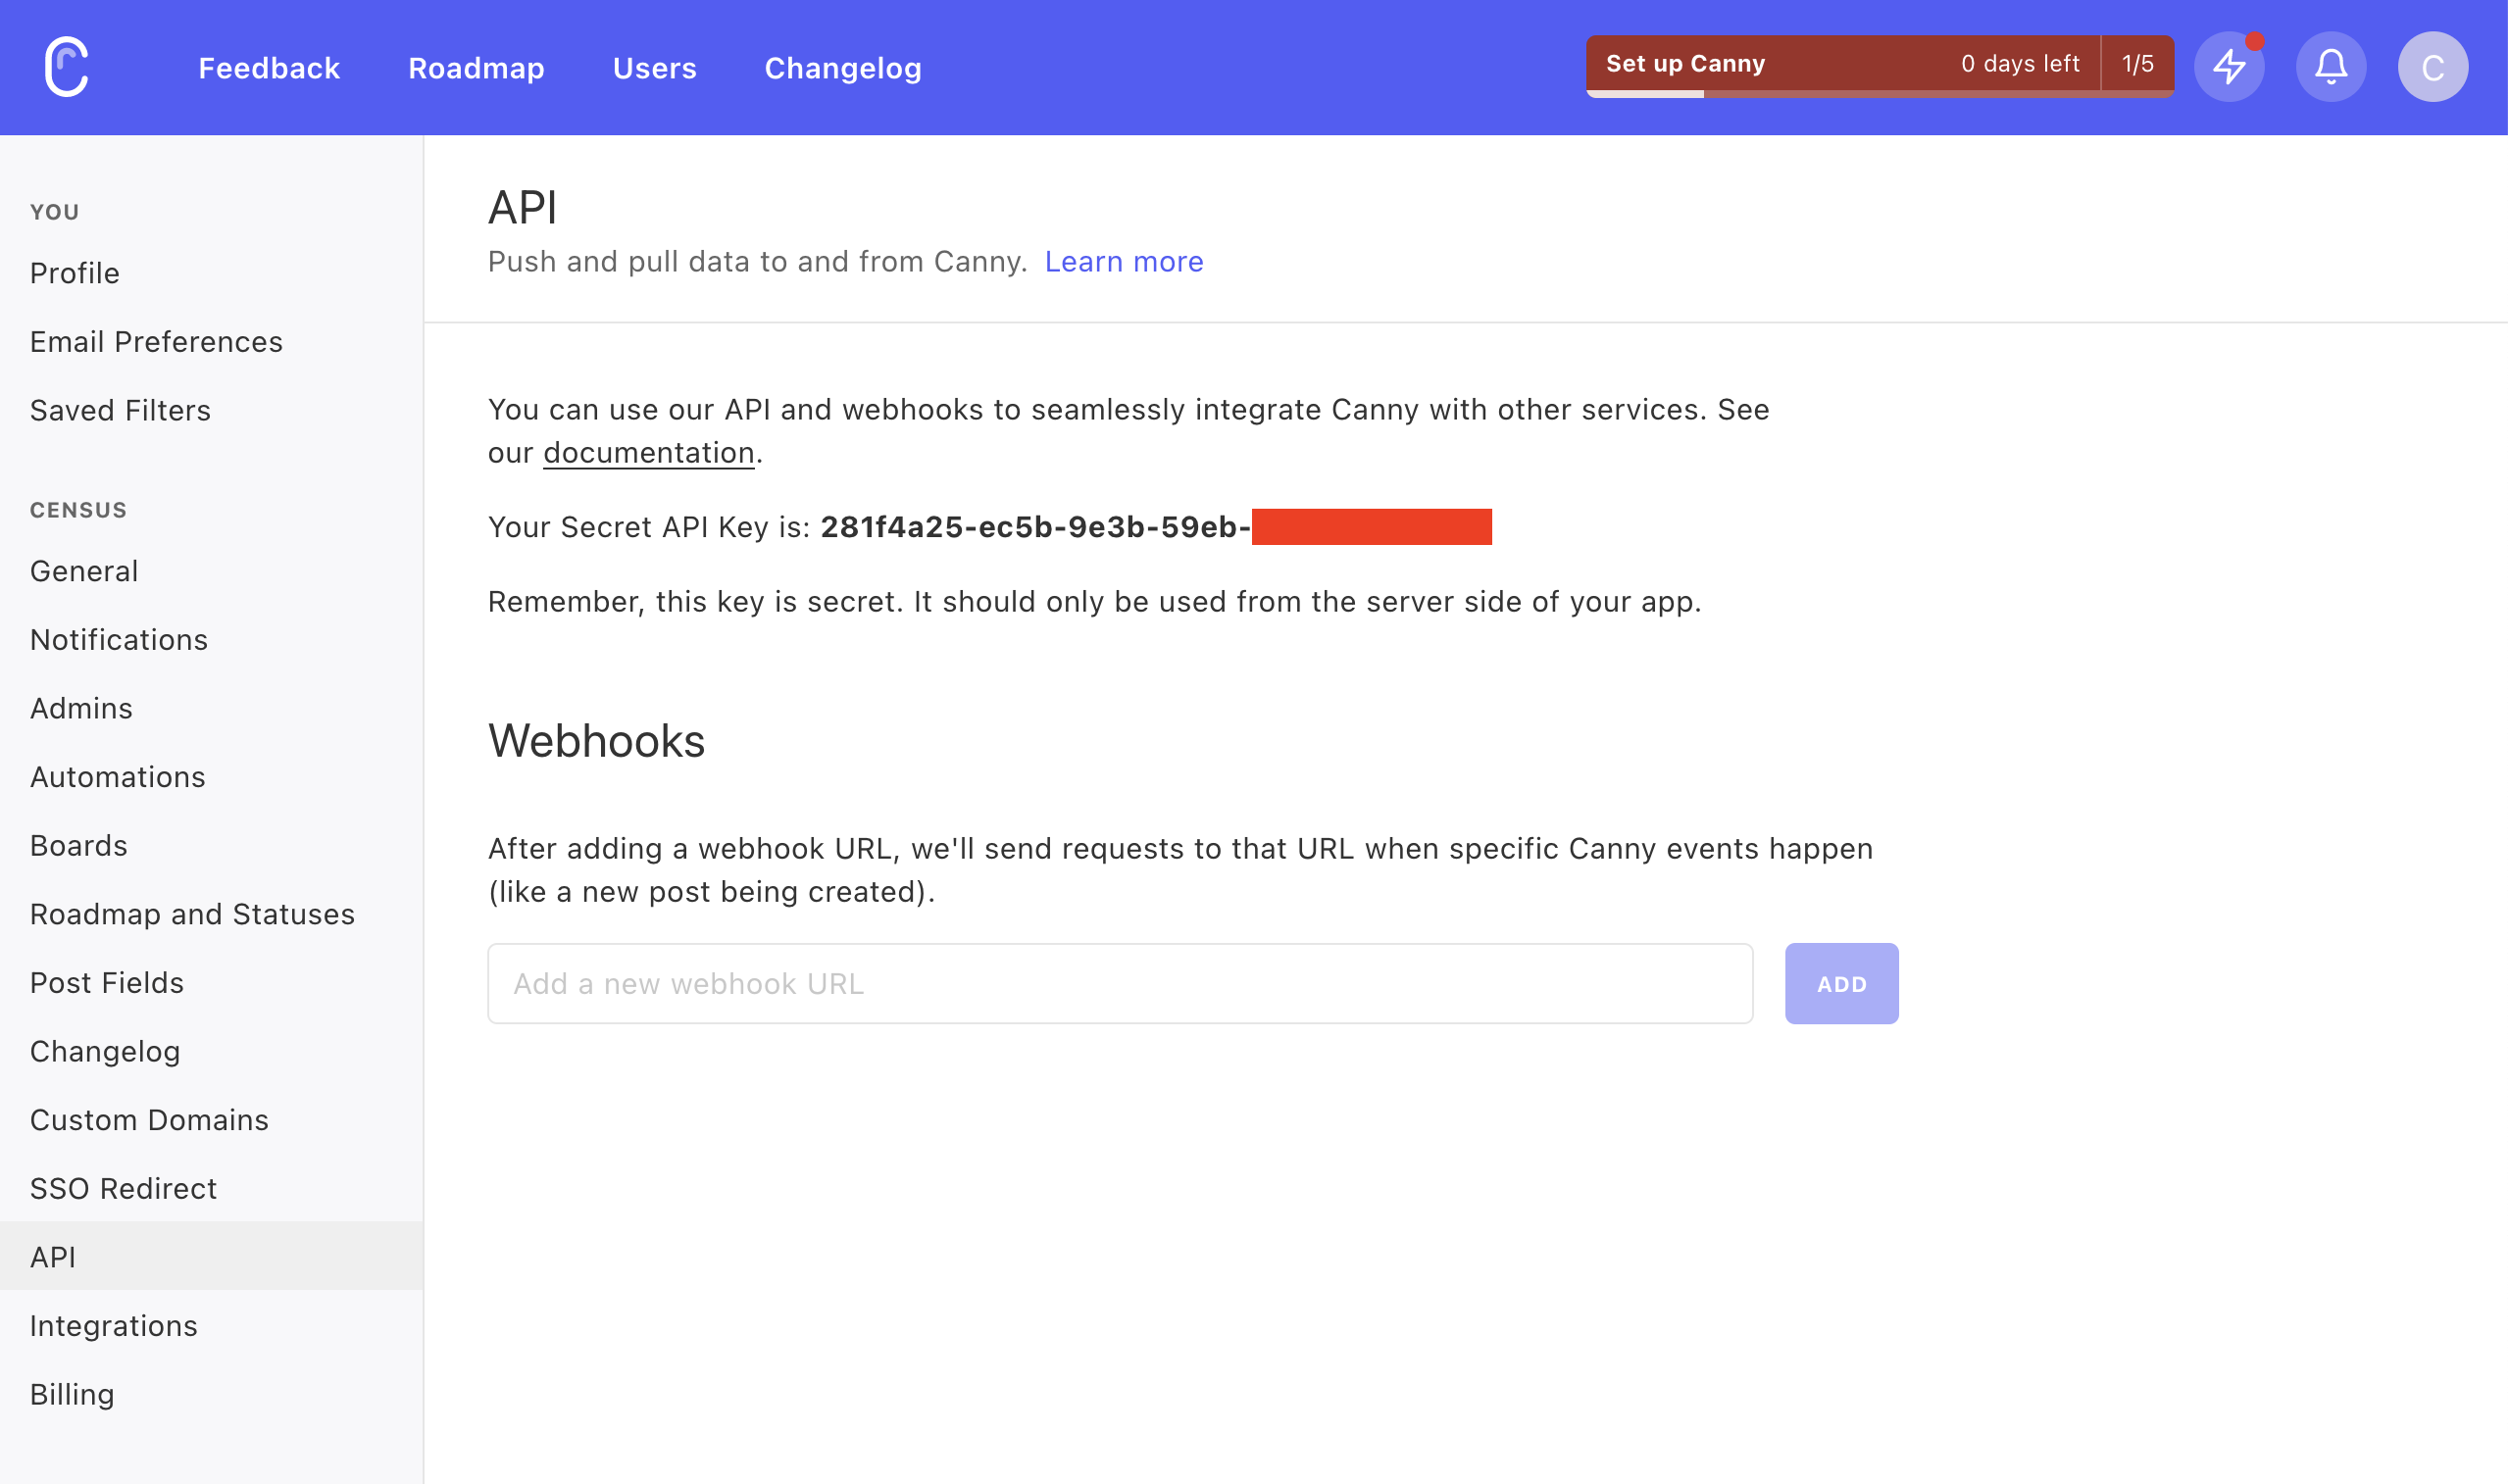The height and width of the screenshot is (1484, 2508).
Task: Open the lightning bolt updates icon
Action: (2229, 67)
